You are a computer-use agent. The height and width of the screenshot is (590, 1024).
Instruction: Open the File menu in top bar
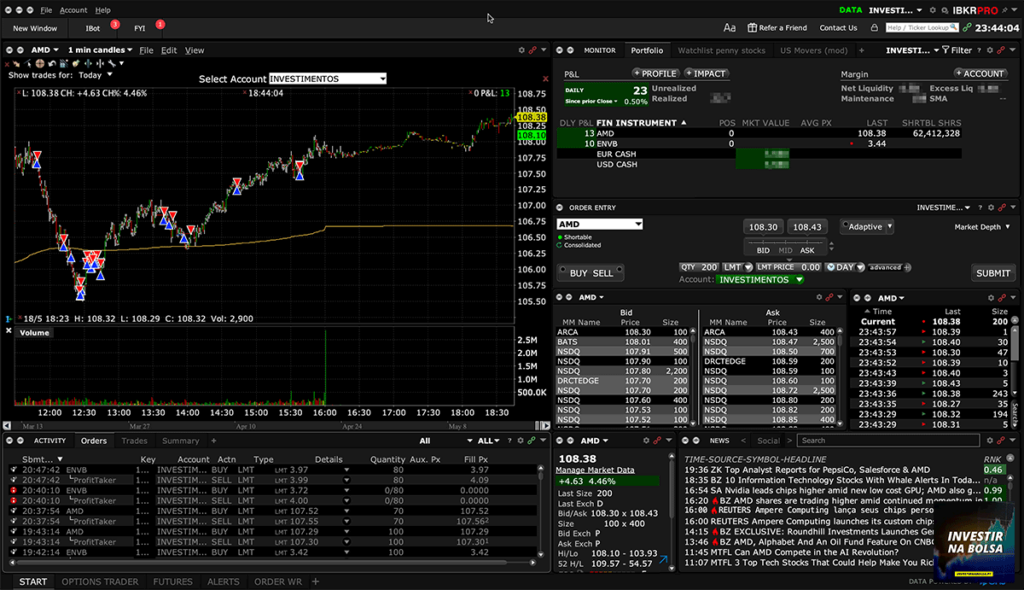click(46, 10)
